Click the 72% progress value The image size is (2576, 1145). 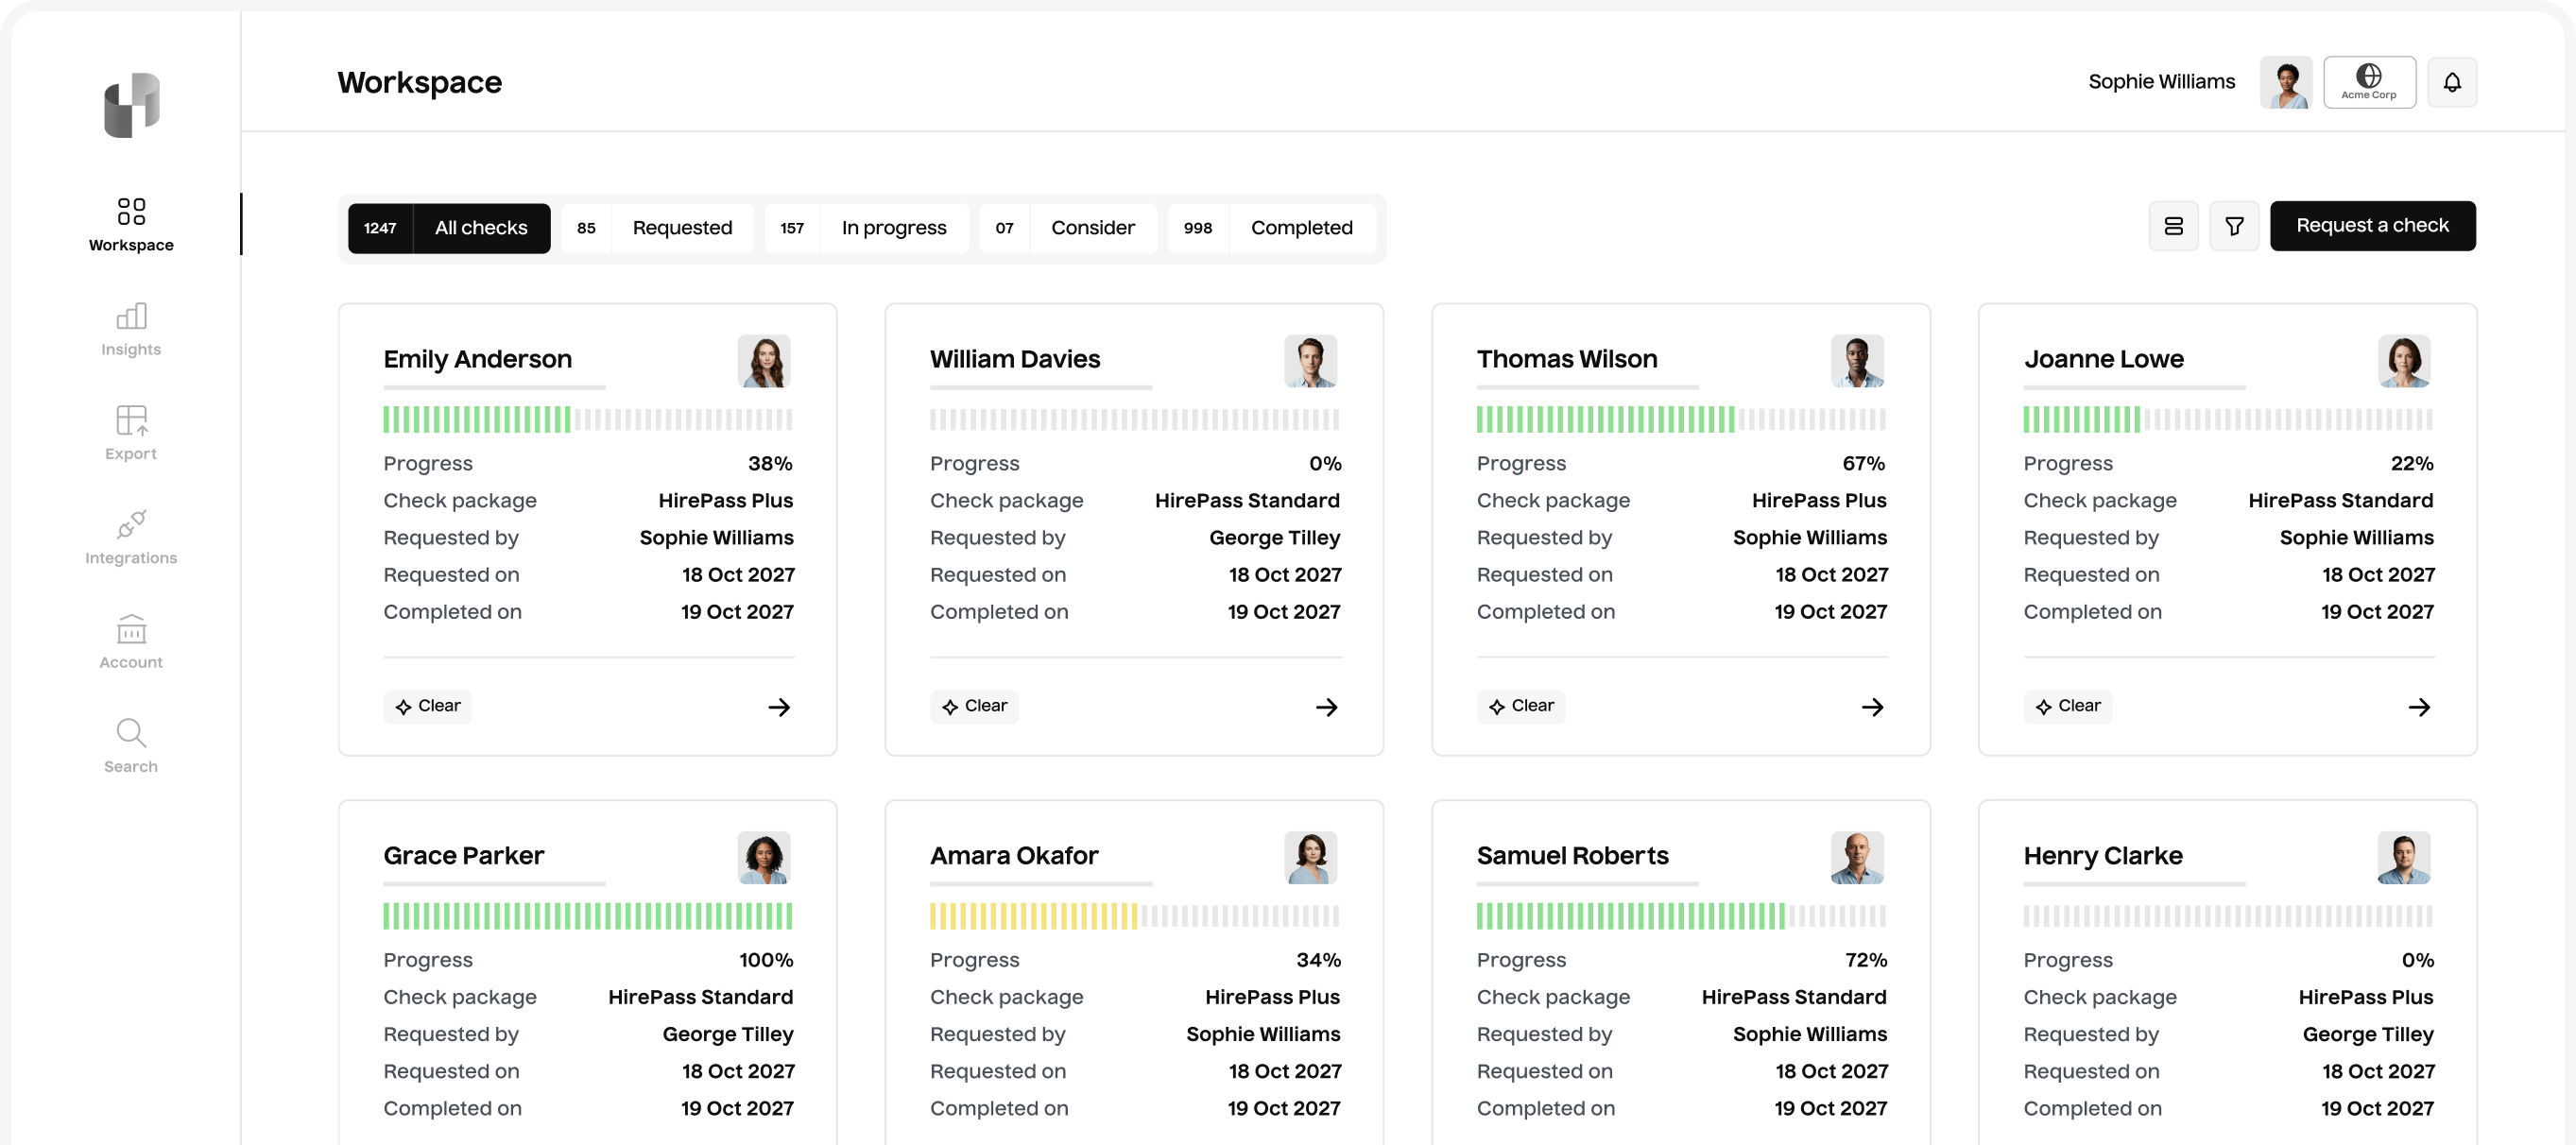pos(1866,961)
